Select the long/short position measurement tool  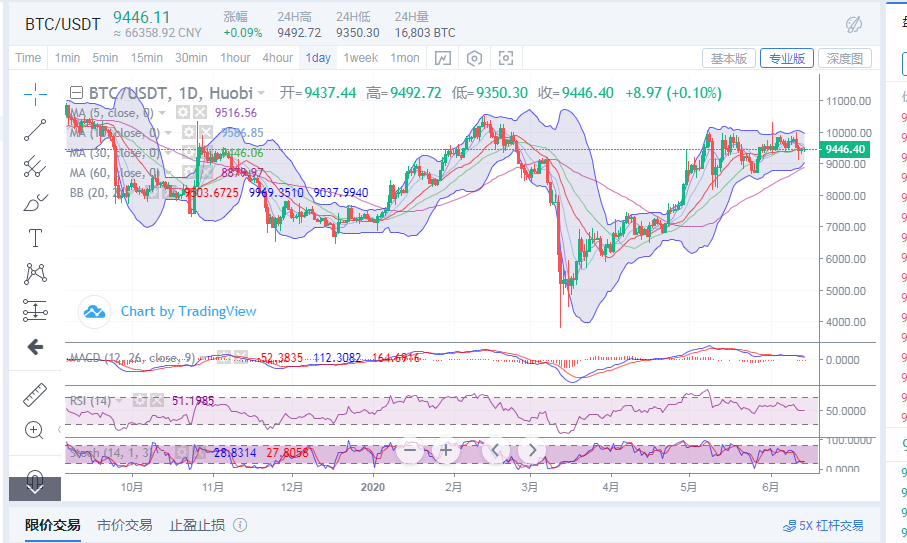[x=35, y=310]
